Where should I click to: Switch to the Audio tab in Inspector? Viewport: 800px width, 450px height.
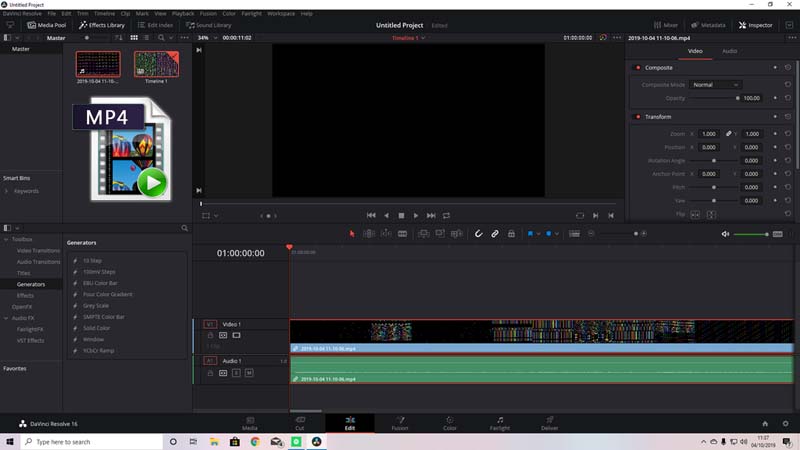(x=729, y=51)
